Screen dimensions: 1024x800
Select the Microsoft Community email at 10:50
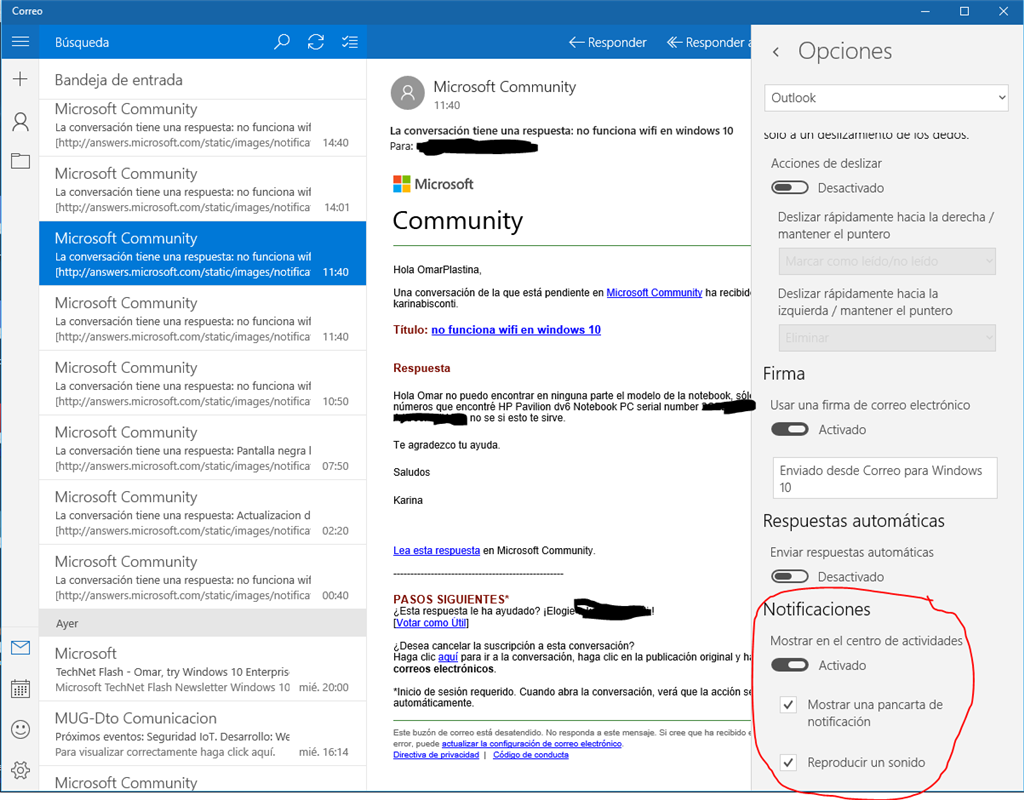(x=202, y=383)
